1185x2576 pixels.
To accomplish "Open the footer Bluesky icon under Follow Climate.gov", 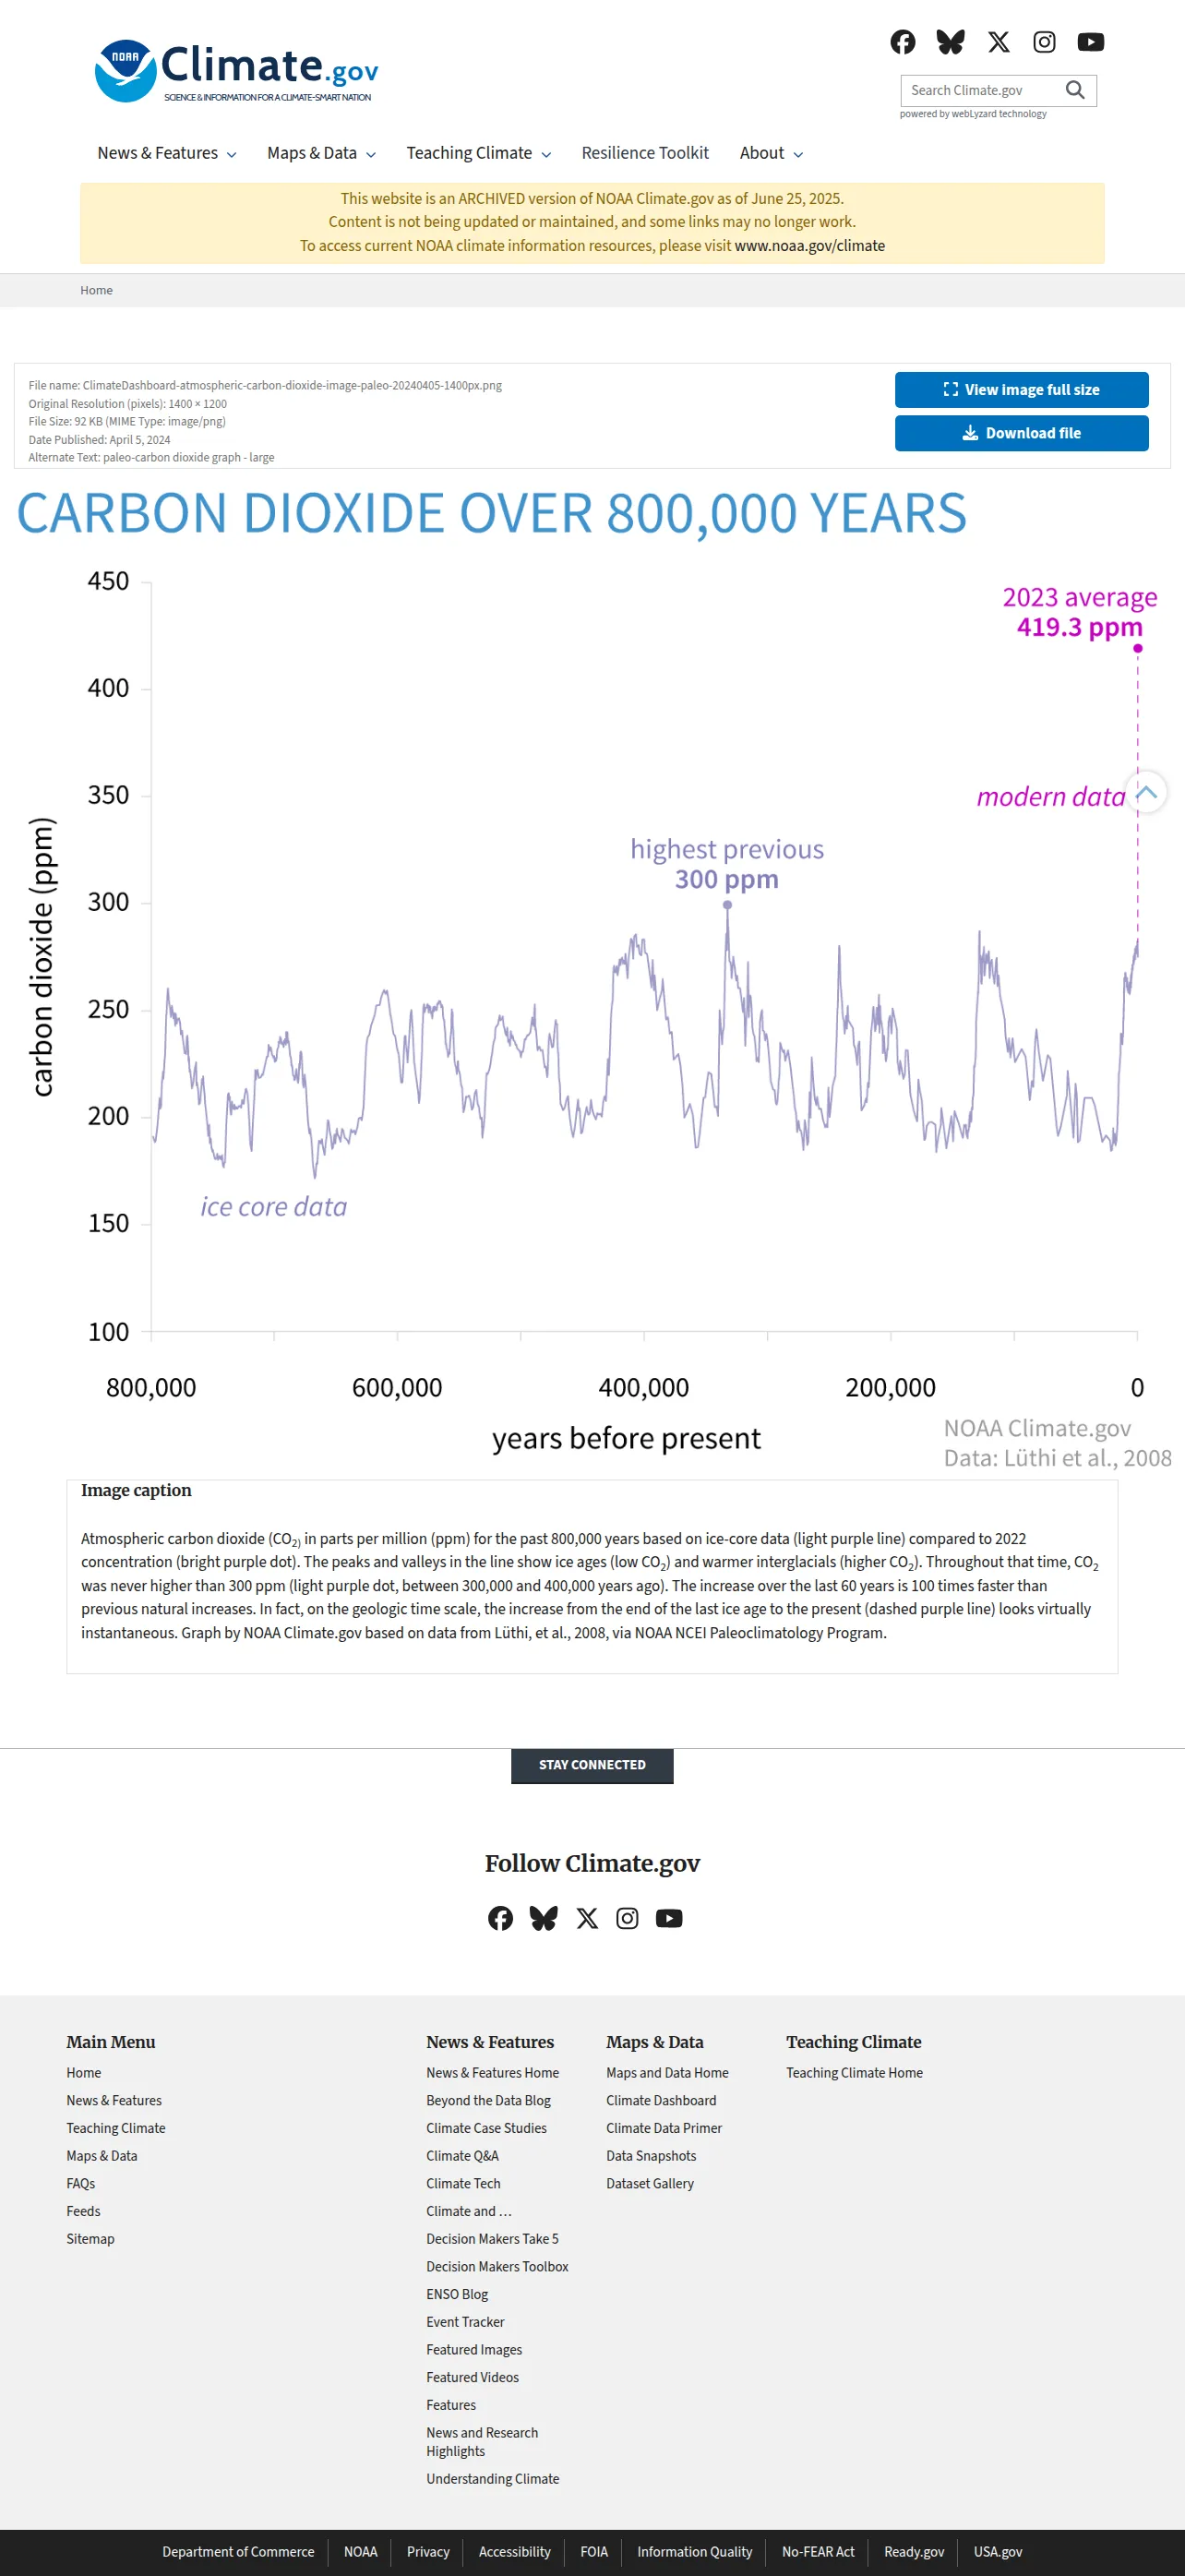I will [x=543, y=1918].
